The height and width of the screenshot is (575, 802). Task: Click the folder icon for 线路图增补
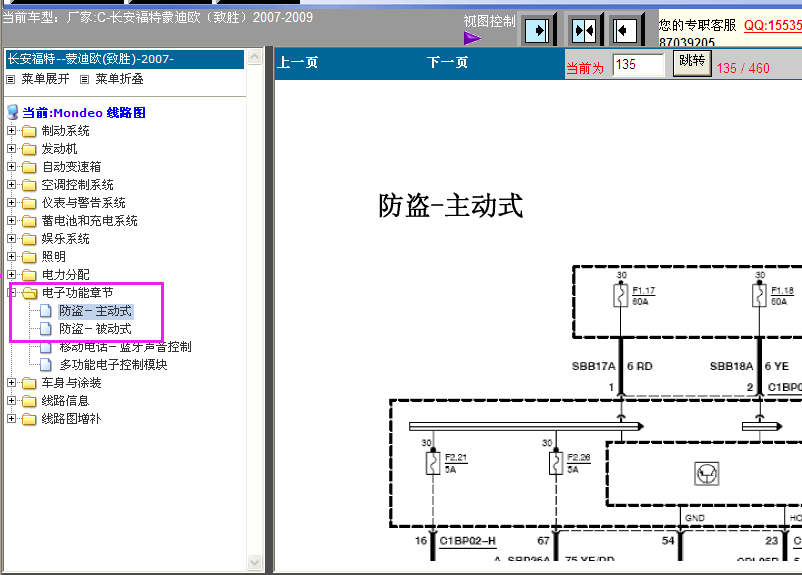pos(29,419)
